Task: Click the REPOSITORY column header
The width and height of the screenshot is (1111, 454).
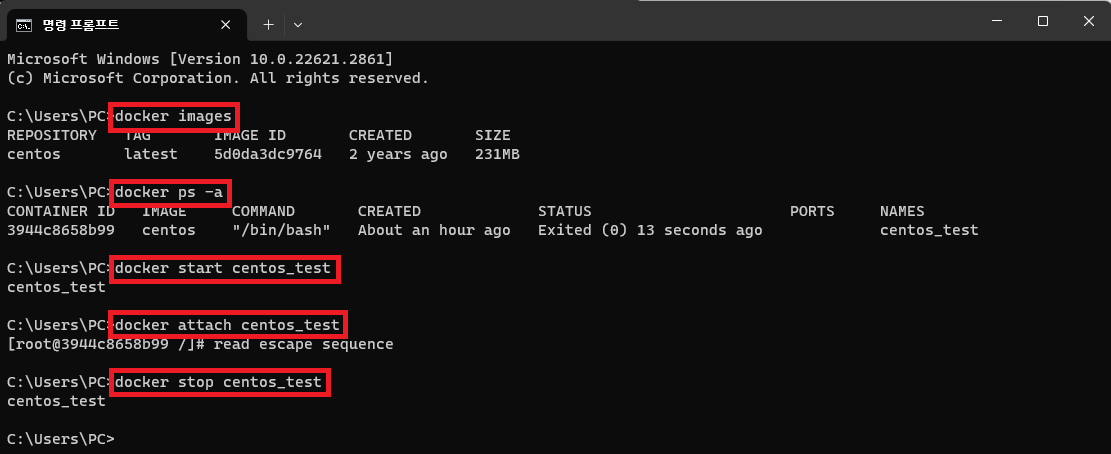Action: click(x=51, y=135)
